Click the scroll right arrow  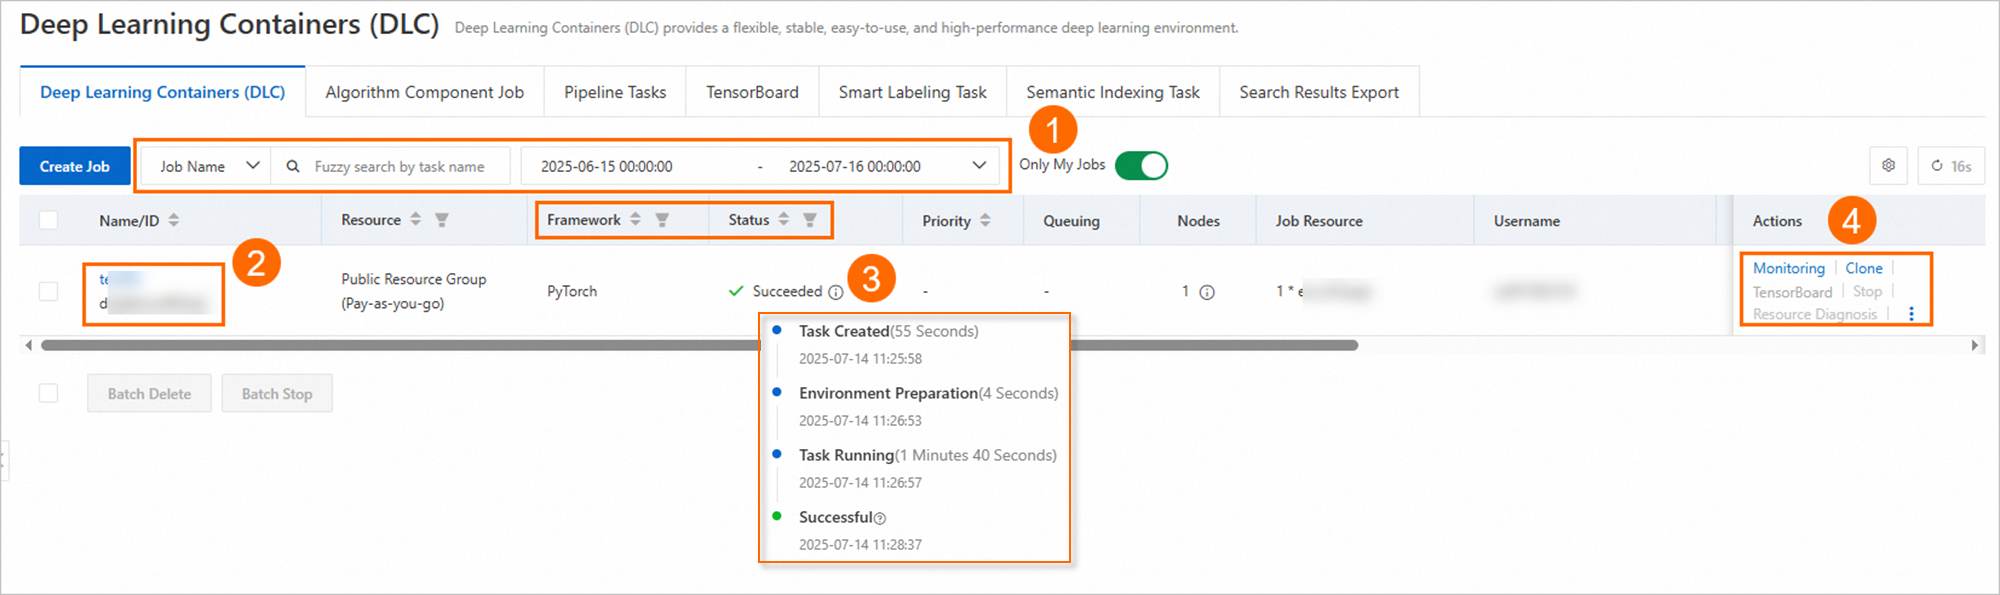coord(1975,345)
